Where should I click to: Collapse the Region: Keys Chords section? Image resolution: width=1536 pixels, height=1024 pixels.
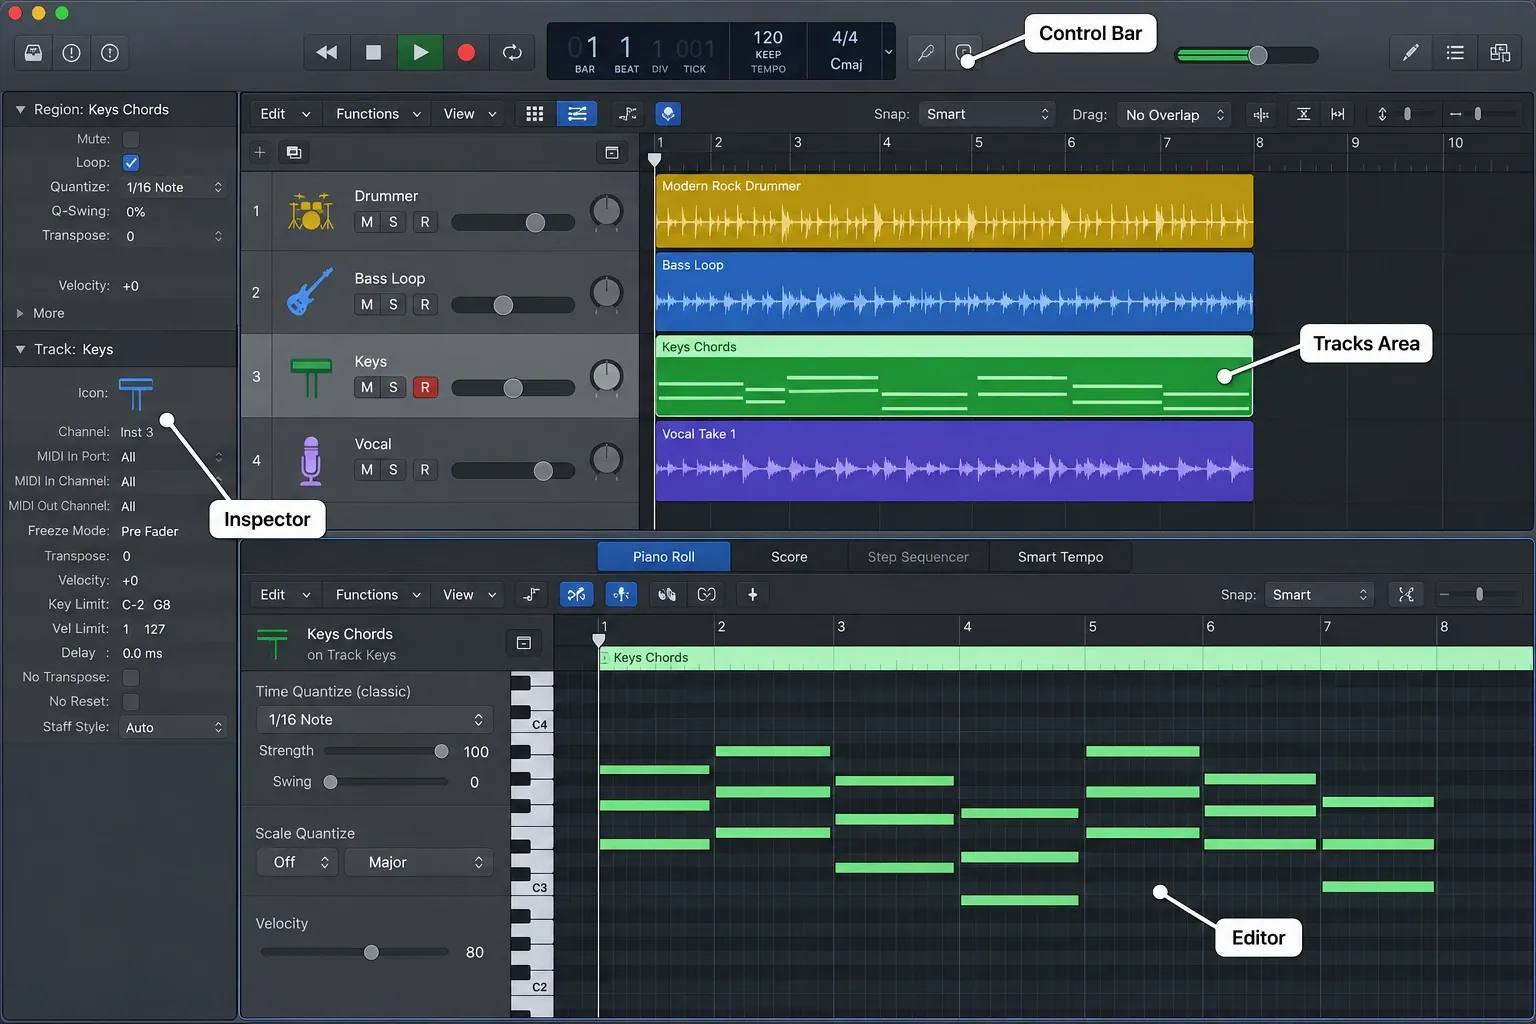click(x=20, y=110)
